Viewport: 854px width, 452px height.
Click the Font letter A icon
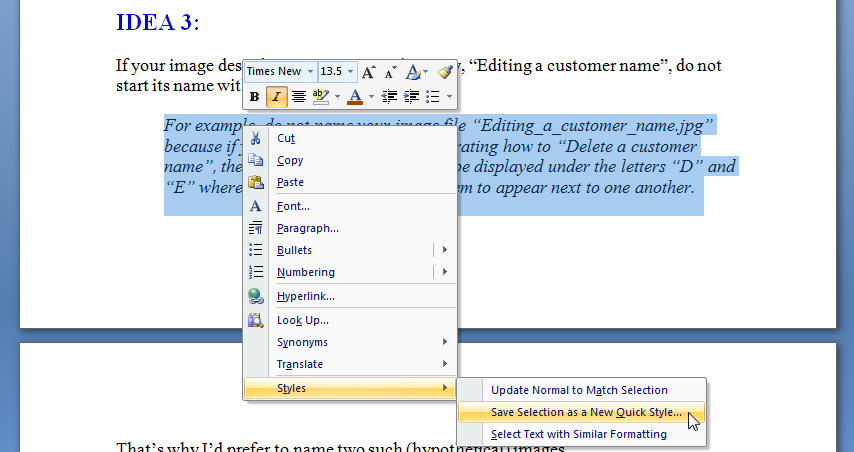pos(255,206)
